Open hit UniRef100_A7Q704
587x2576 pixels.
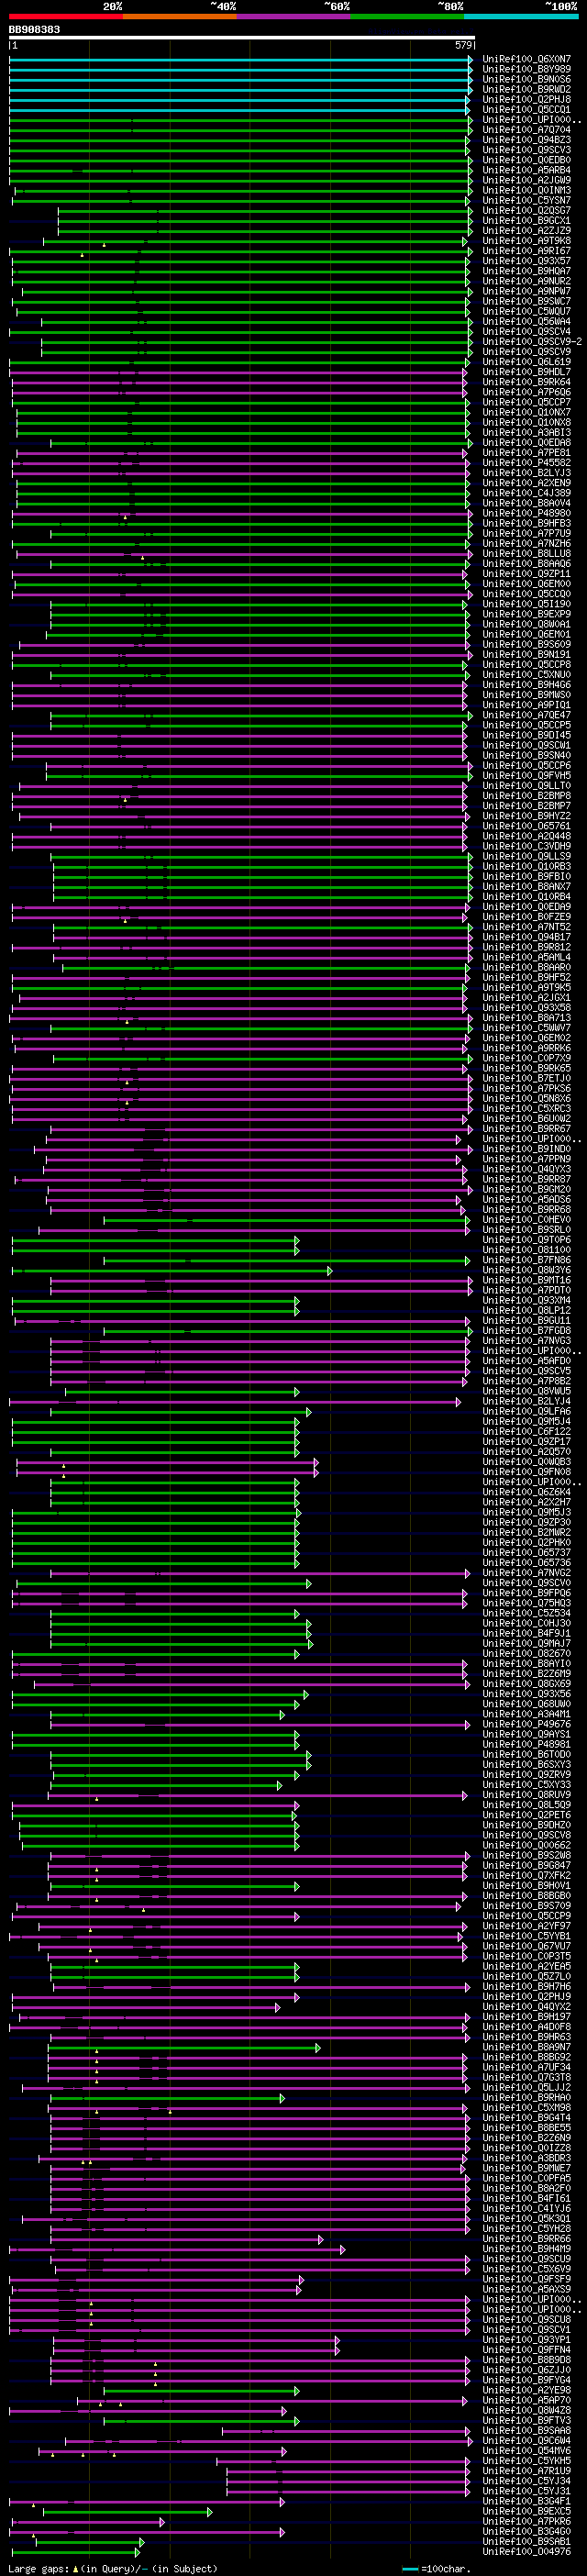click(527, 130)
